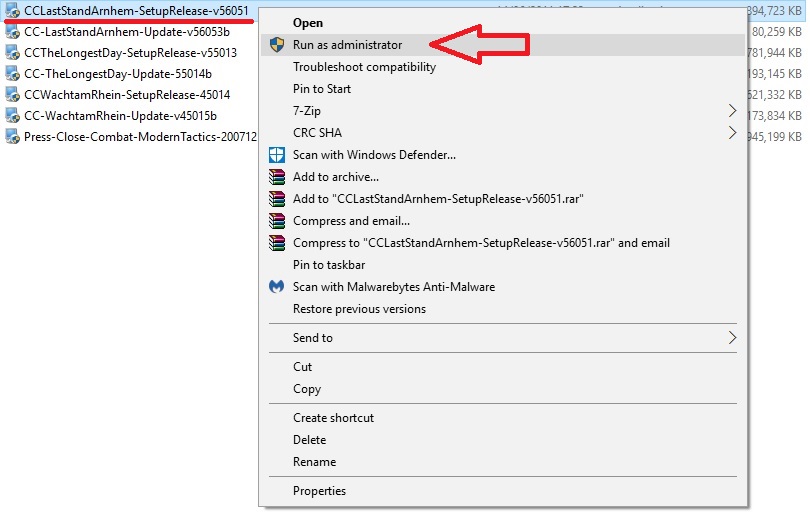This screenshot has width=810, height=521.
Task: Click the CC-WachtamRhein-Update-v45015b file icon
Action: click(12, 116)
